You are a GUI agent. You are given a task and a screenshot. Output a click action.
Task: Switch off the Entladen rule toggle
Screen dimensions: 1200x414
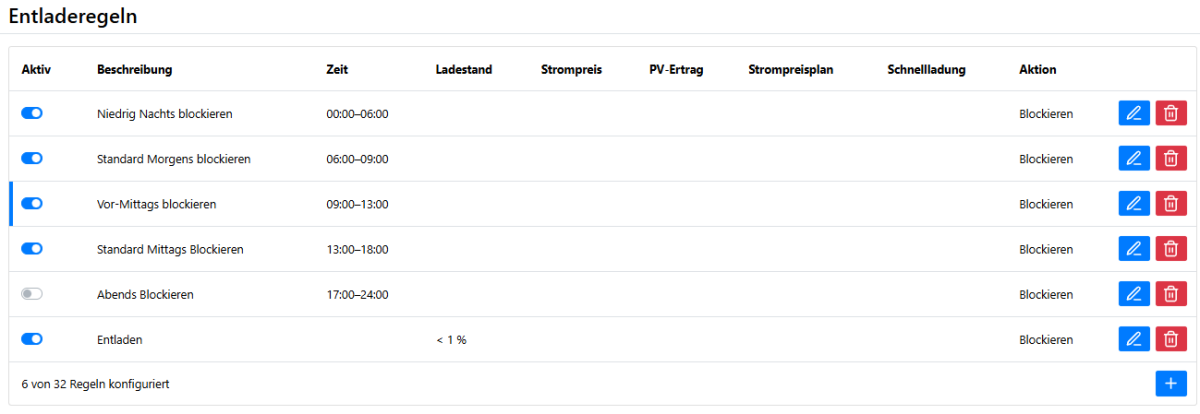(x=32, y=339)
